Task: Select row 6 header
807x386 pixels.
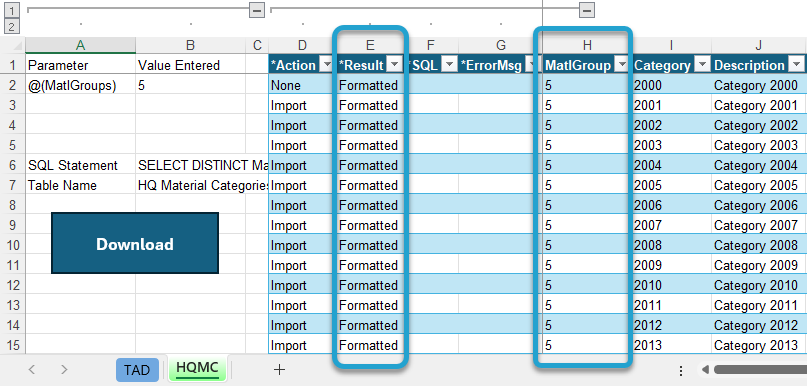Action: click(x=12, y=165)
